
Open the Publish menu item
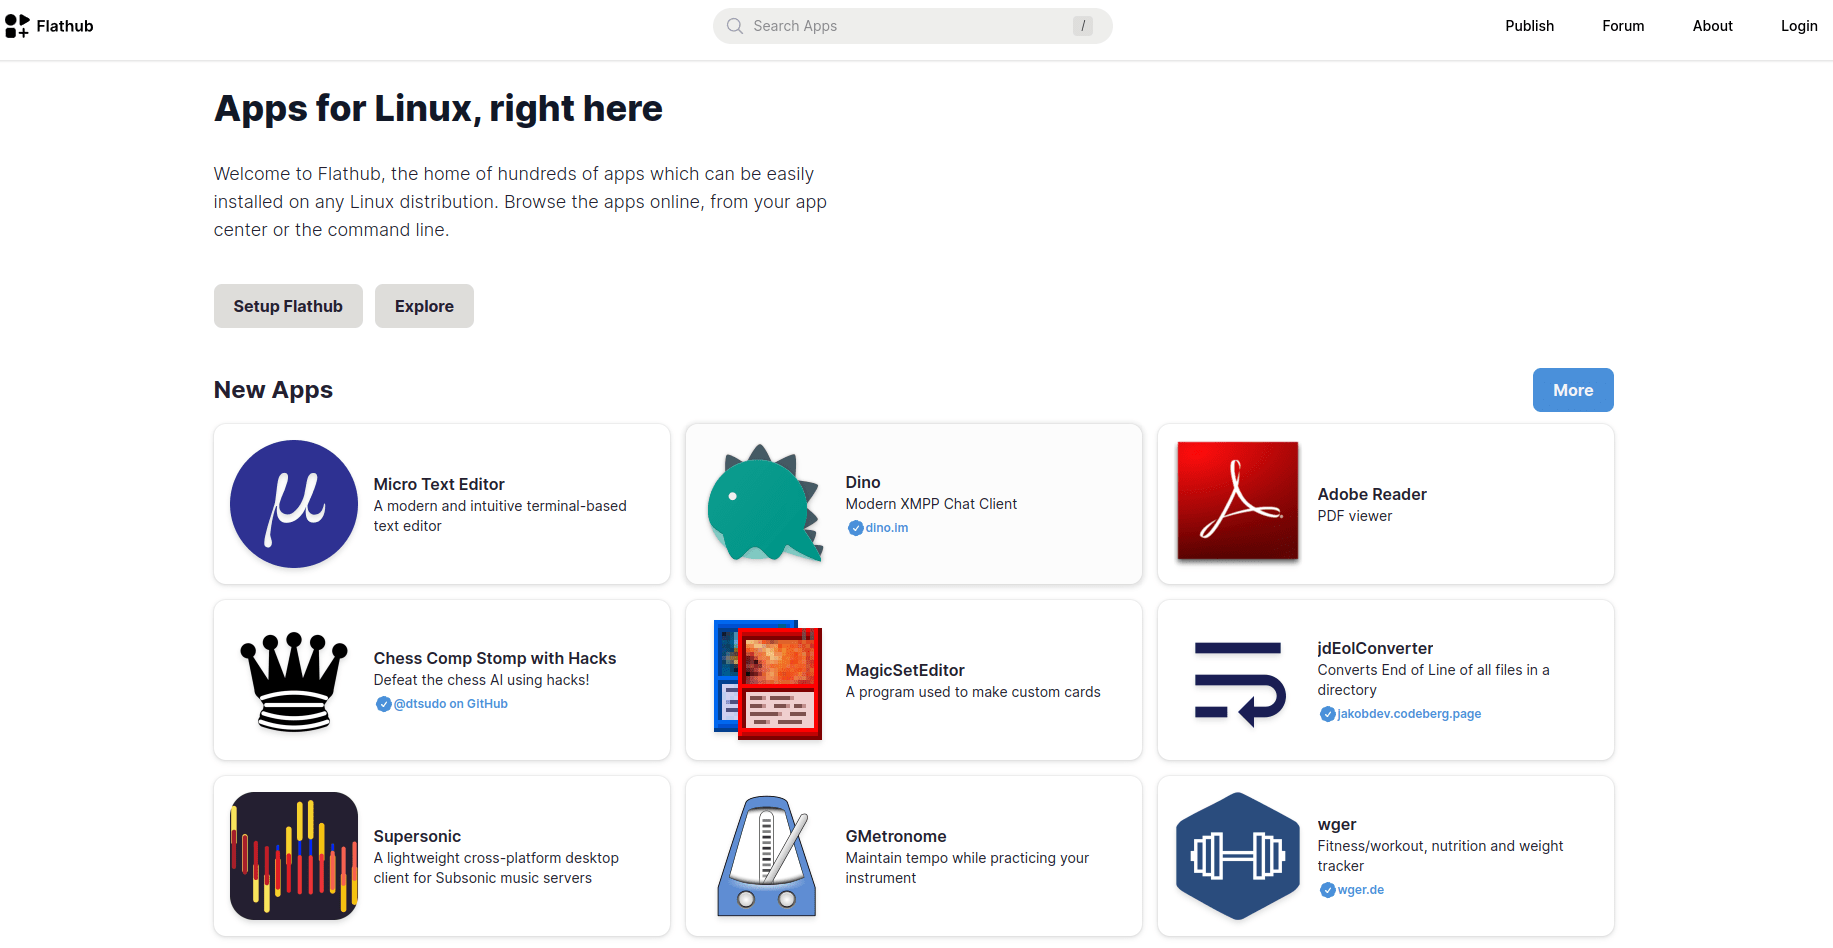click(1529, 26)
